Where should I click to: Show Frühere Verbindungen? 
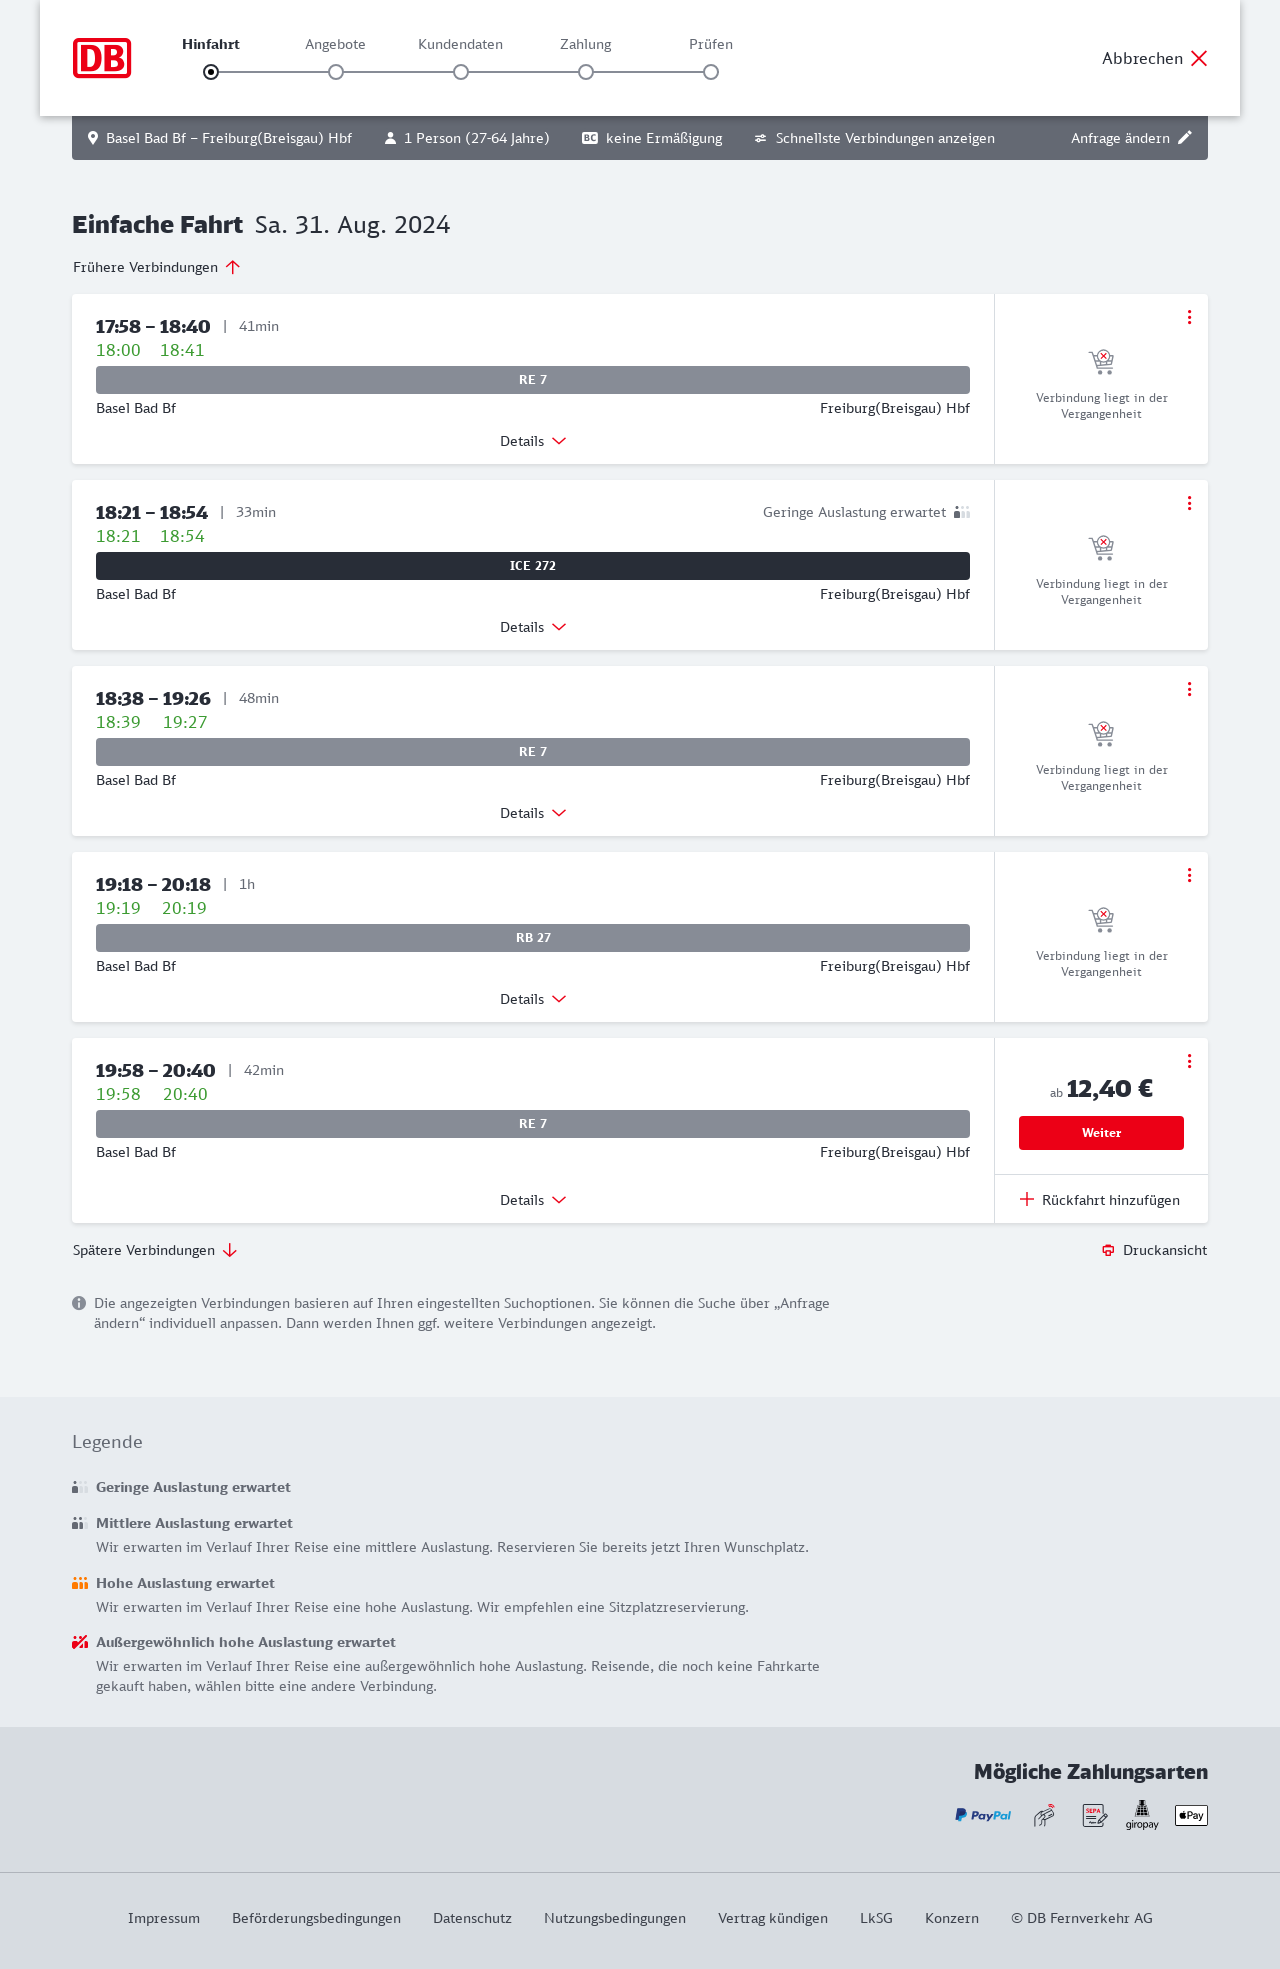(x=156, y=267)
